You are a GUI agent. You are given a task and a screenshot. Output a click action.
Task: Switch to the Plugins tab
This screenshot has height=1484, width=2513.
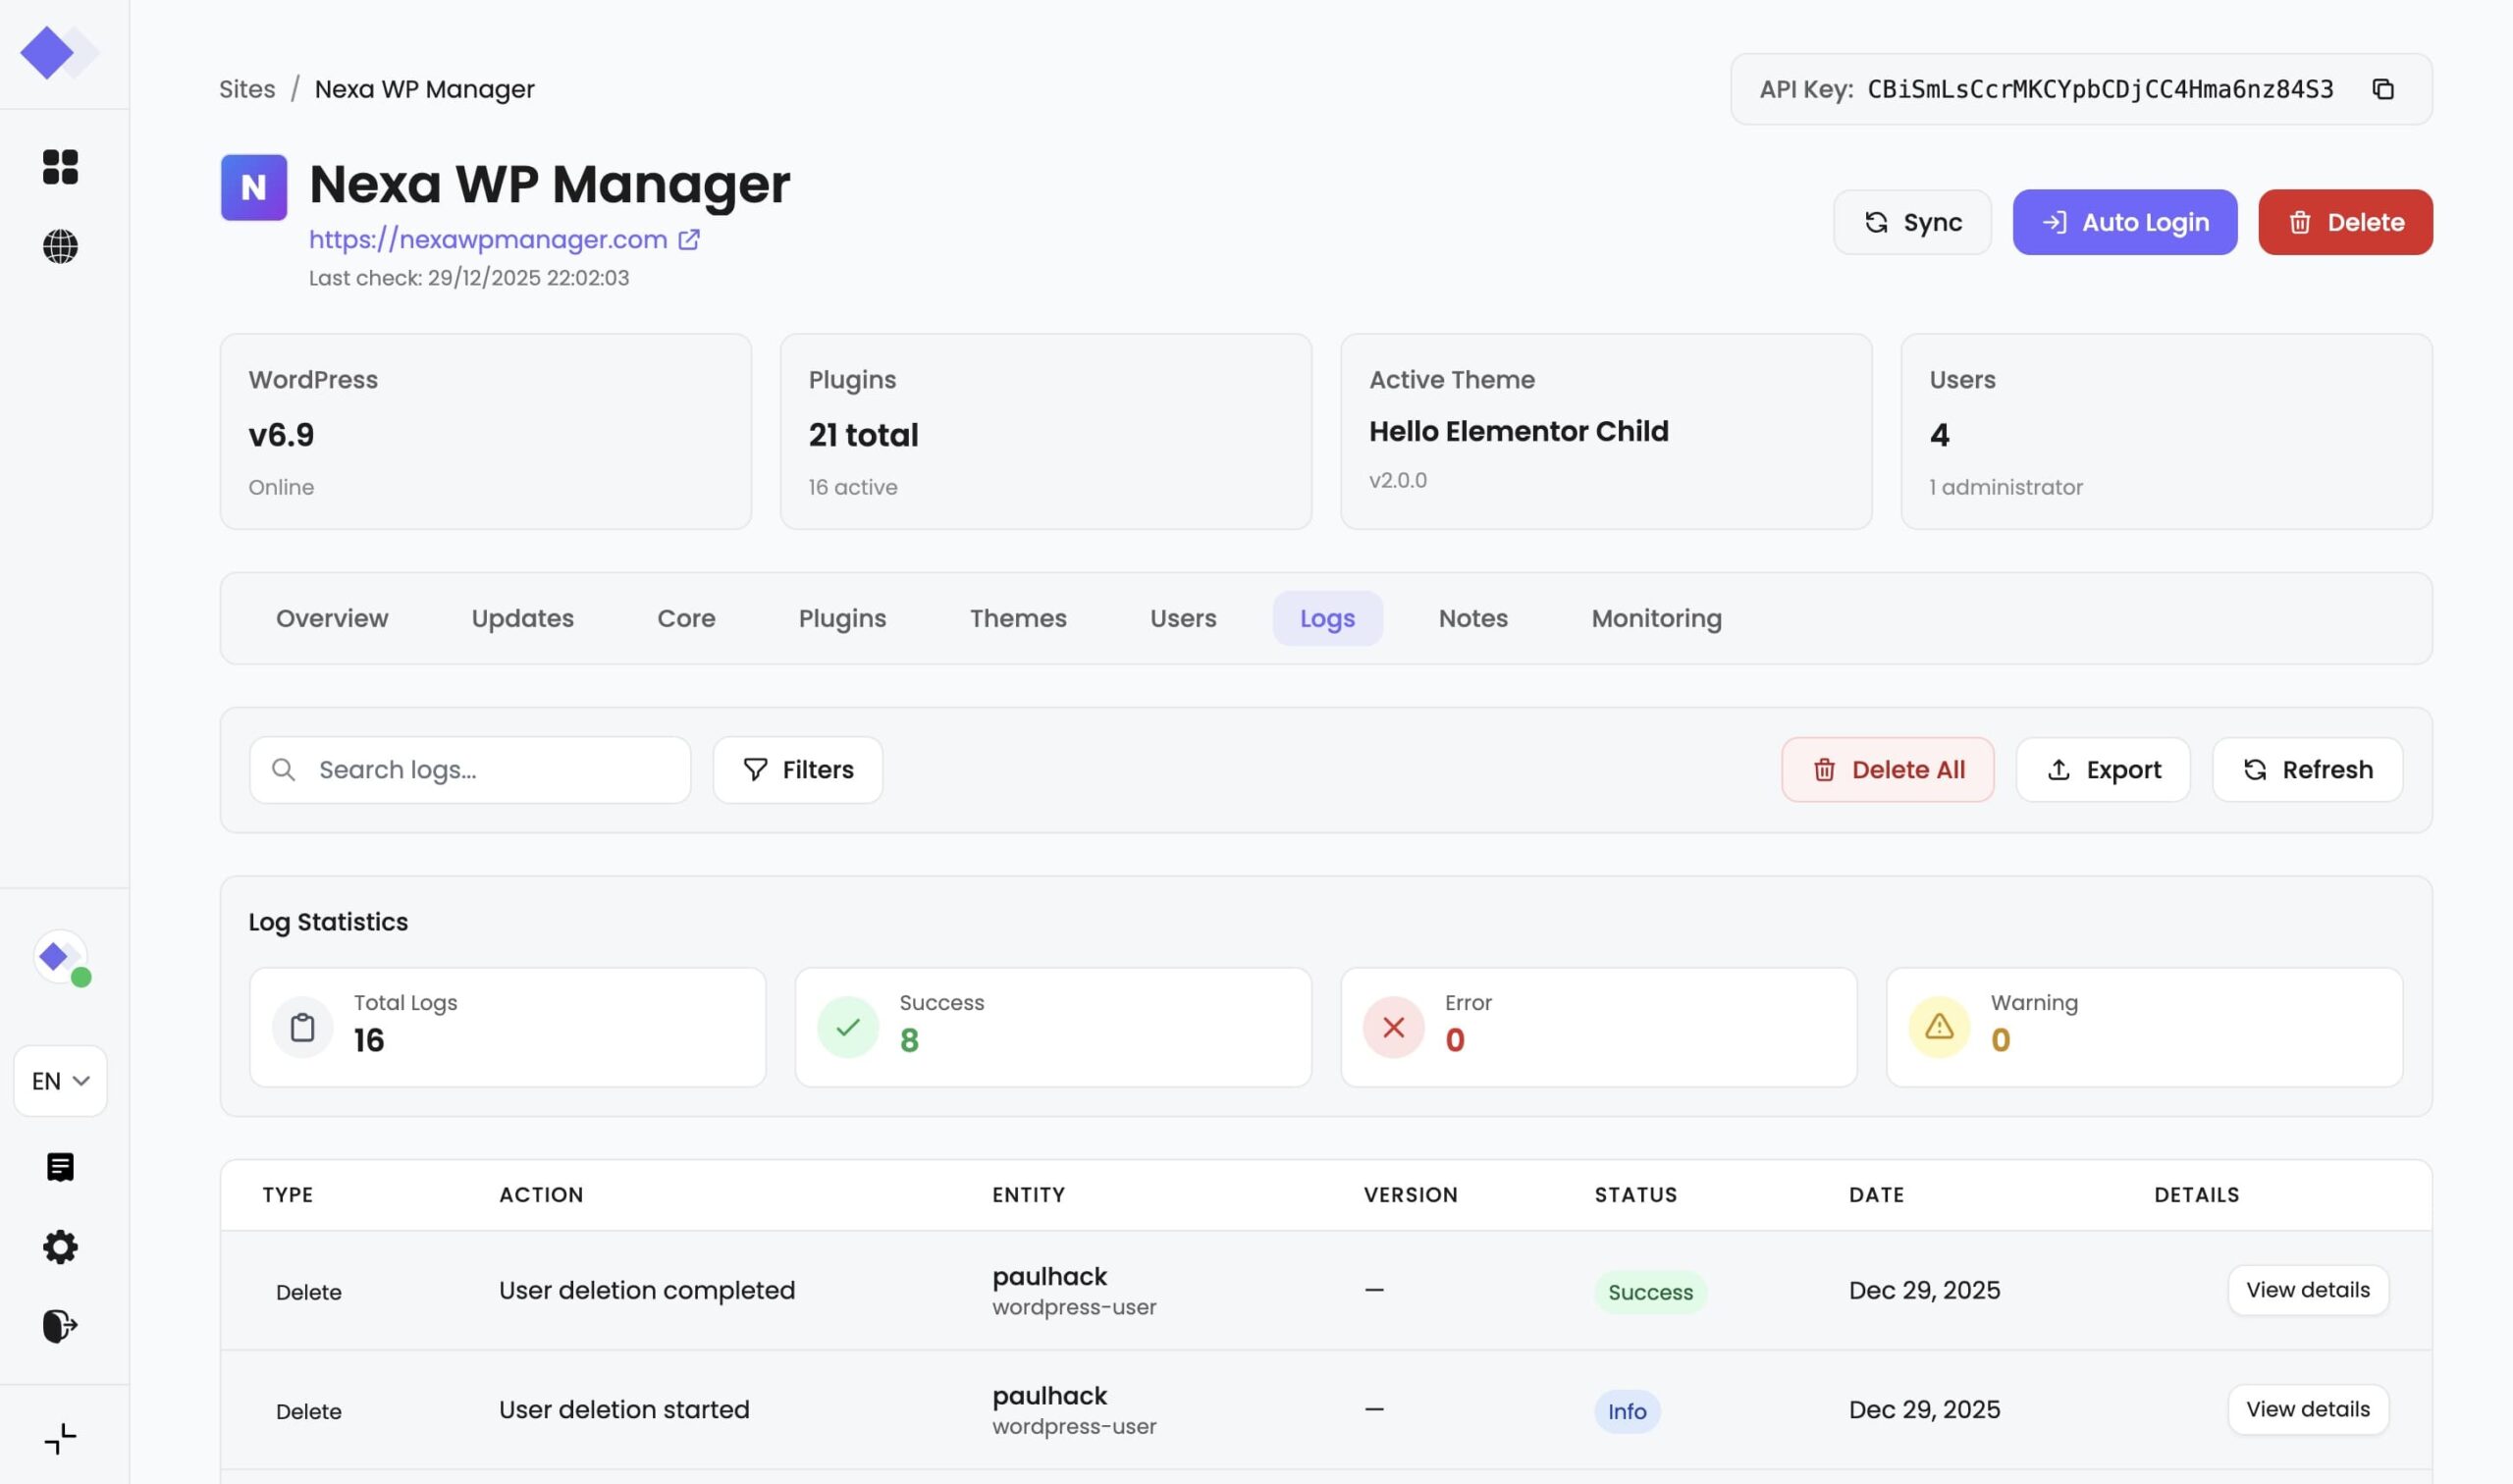tap(842, 618)
